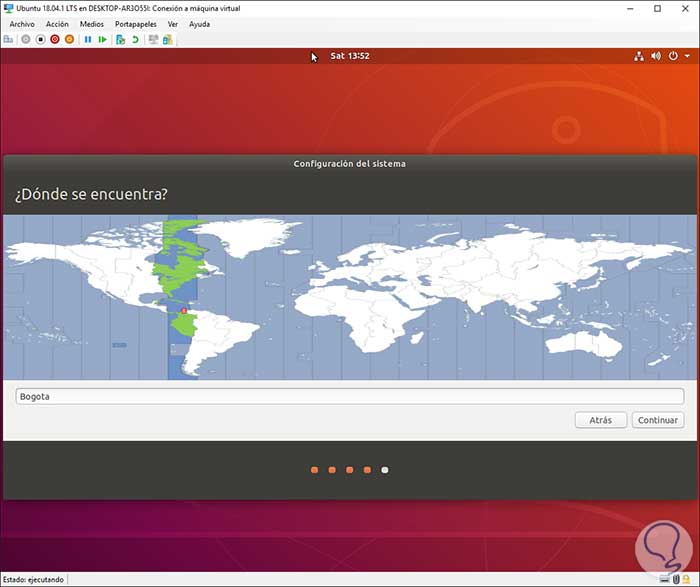Screen dimensions: 700x587
Task: Open the Archivo menu
Action: [22, 24]
